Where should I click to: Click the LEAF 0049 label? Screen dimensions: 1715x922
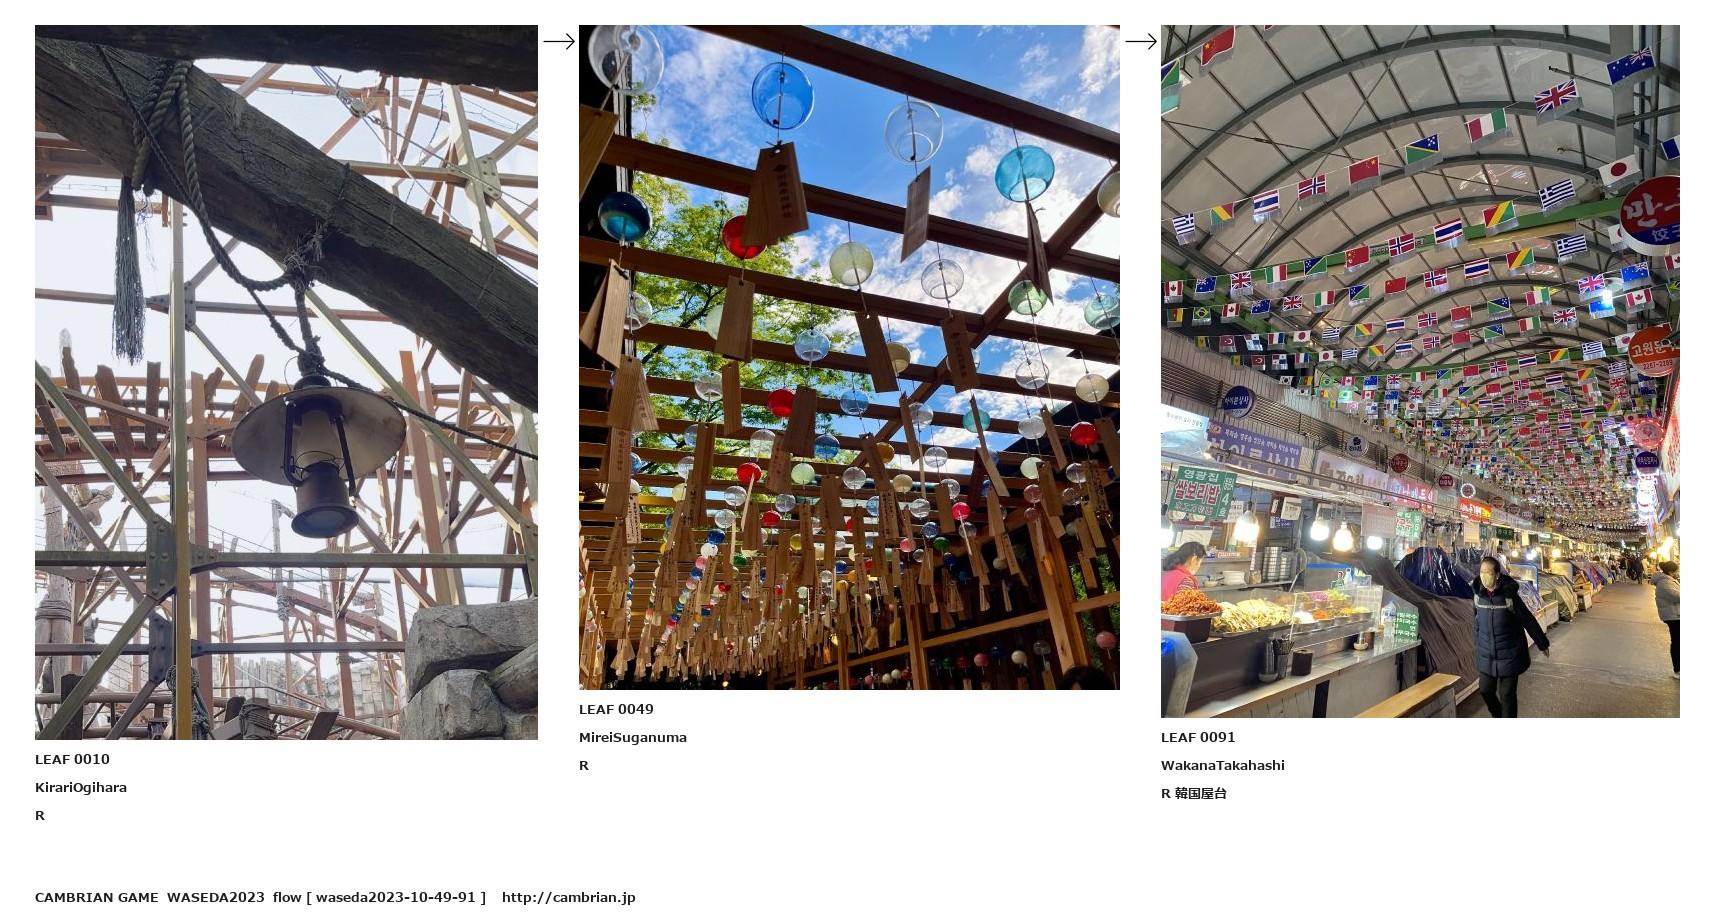click(x=616, y=709)
